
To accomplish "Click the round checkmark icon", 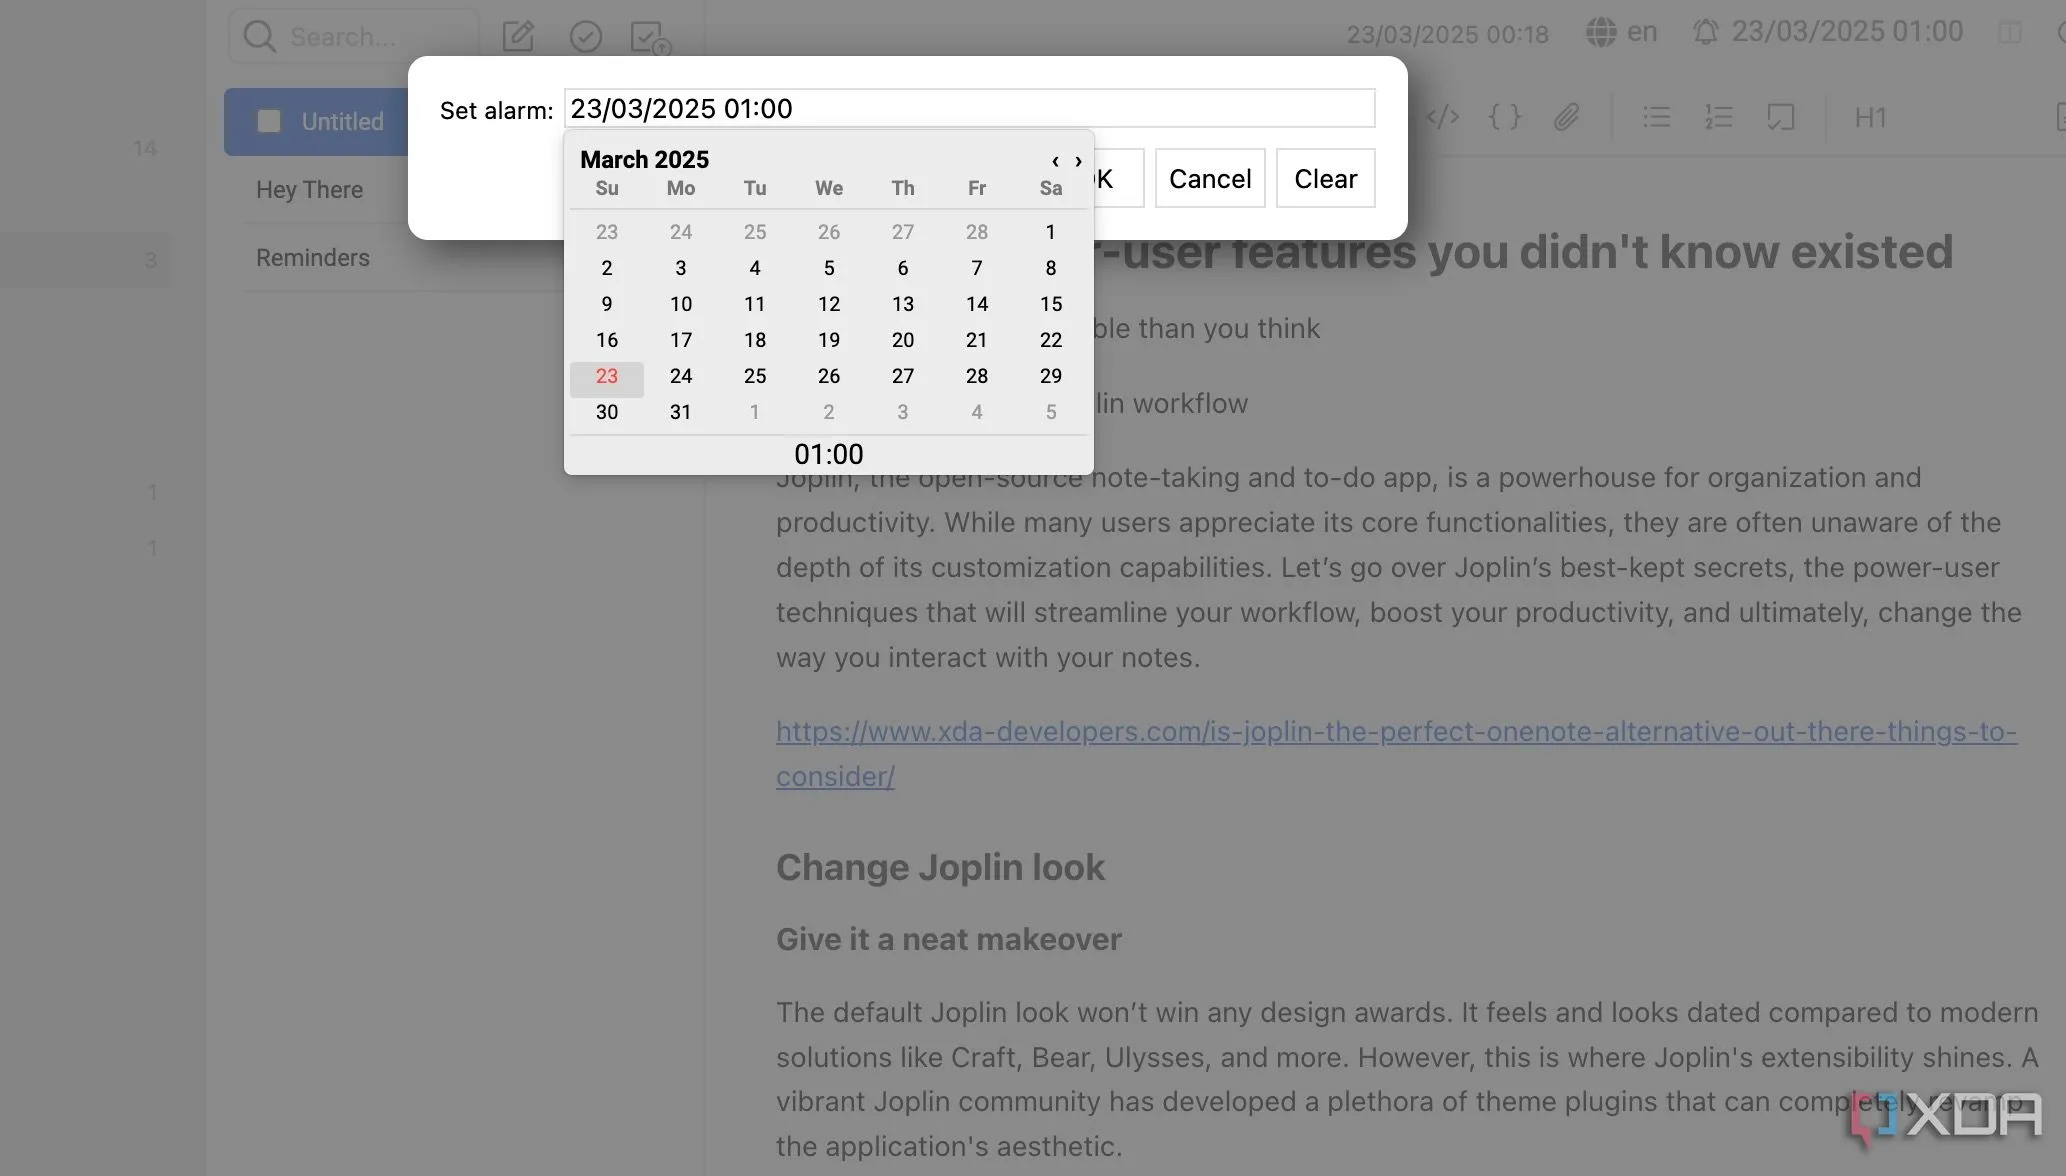I will pos(585,37).
